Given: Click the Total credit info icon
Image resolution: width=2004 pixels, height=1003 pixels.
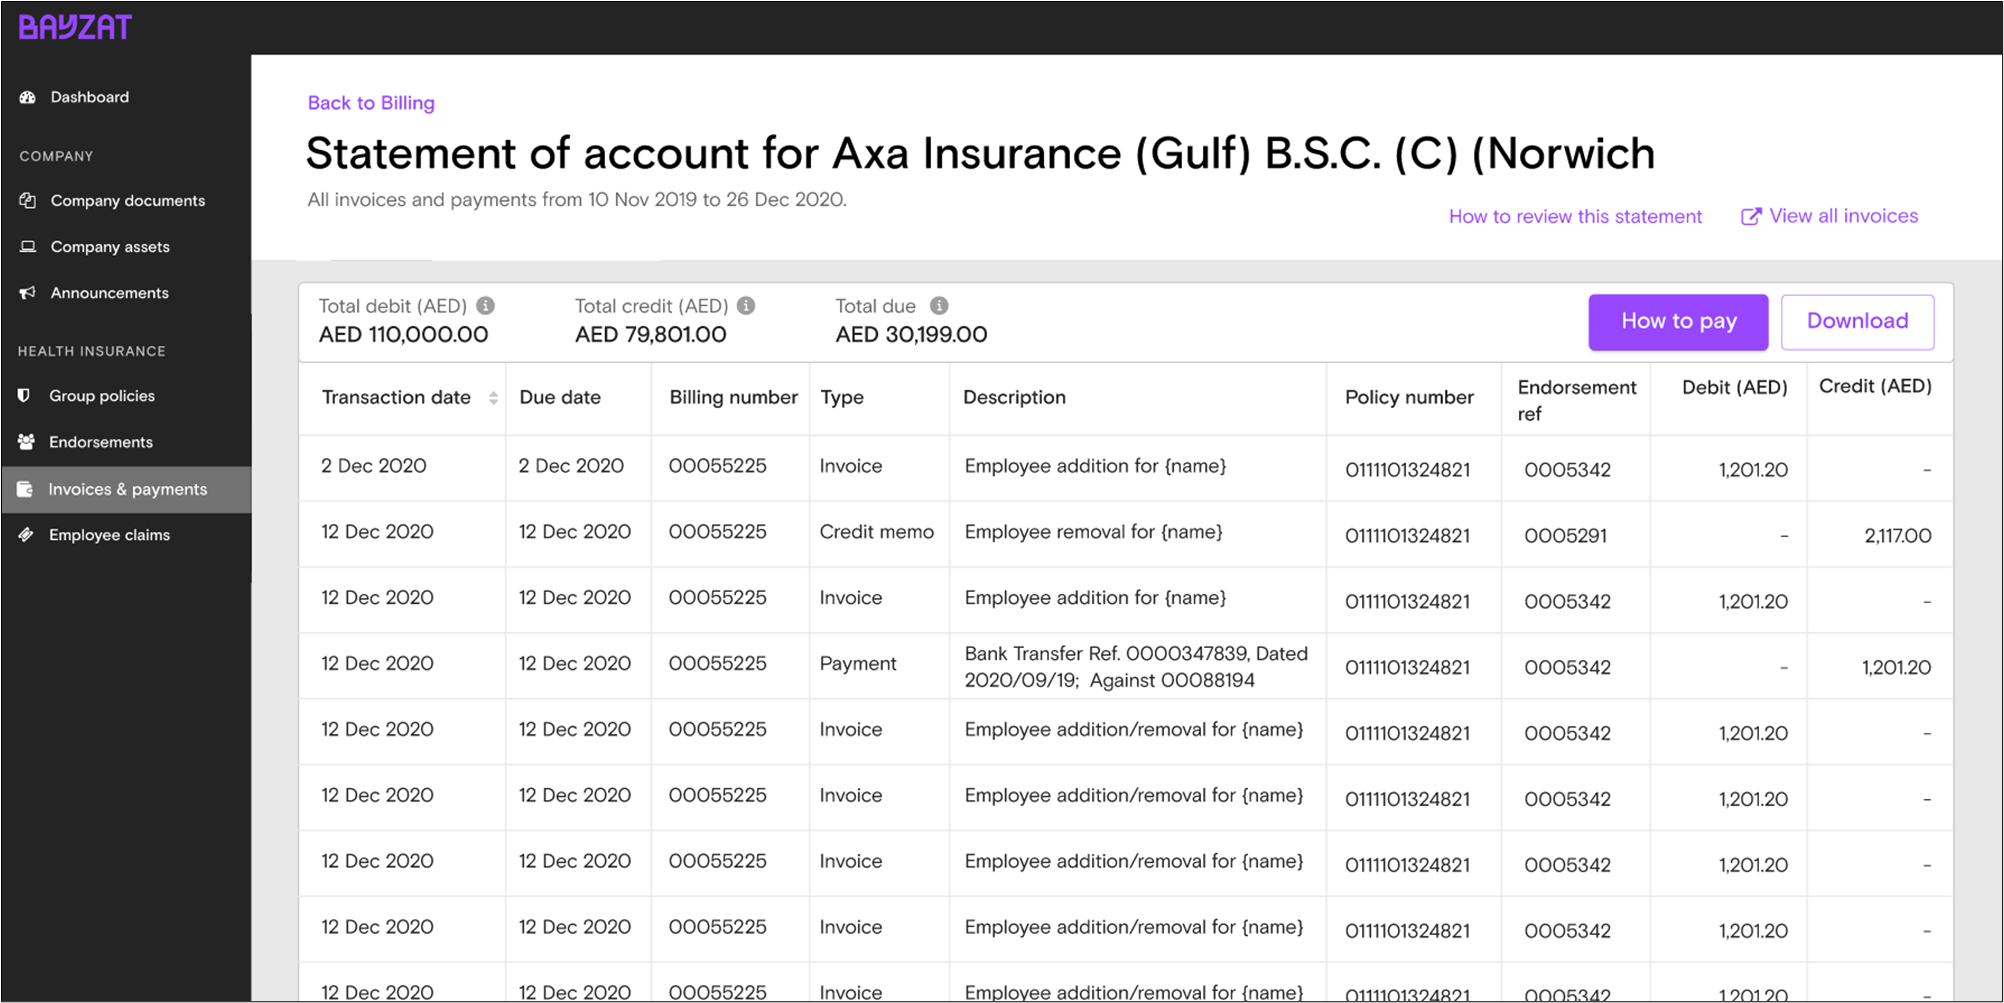Looking at the screenshot, I should (x=746, y=305).
